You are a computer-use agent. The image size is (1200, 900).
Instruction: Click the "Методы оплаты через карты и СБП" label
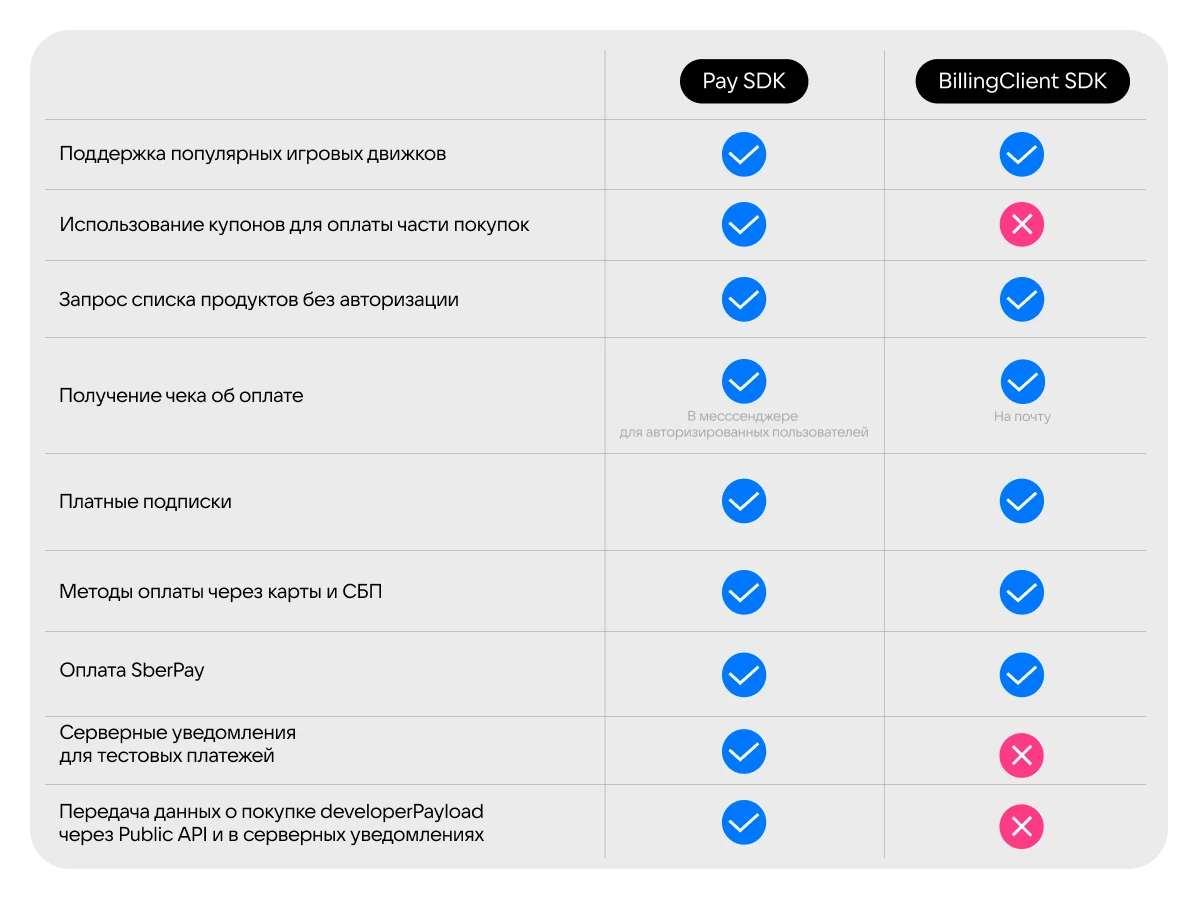coord(221,592)
